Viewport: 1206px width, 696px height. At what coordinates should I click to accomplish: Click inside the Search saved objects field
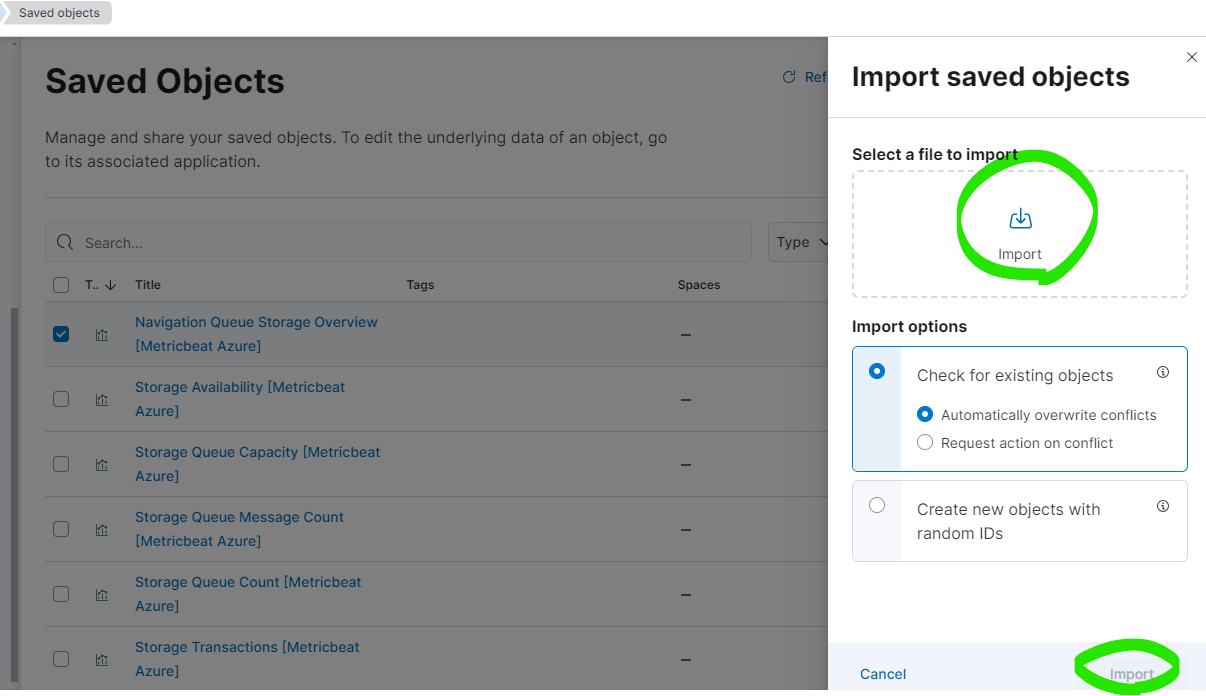[300, 242]
